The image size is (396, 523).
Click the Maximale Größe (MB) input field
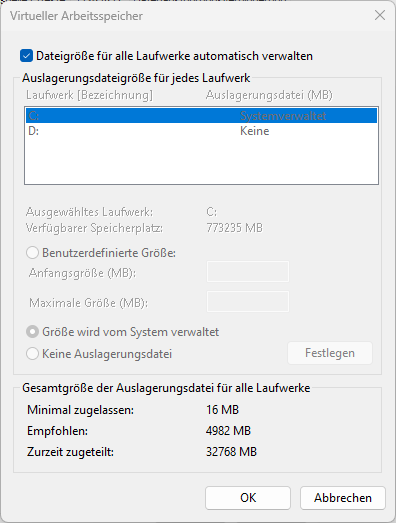point(248,302)
